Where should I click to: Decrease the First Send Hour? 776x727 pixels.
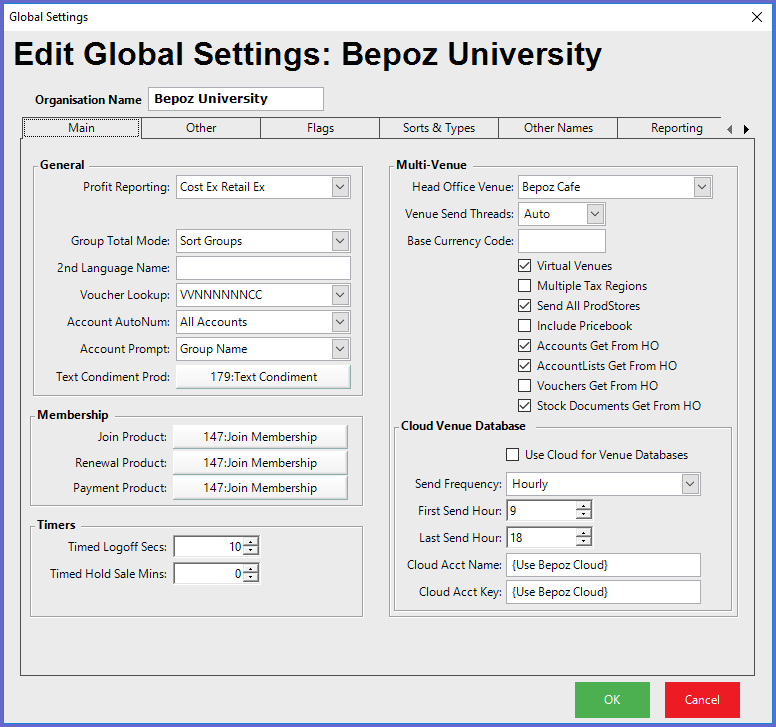tap(584, 515)
